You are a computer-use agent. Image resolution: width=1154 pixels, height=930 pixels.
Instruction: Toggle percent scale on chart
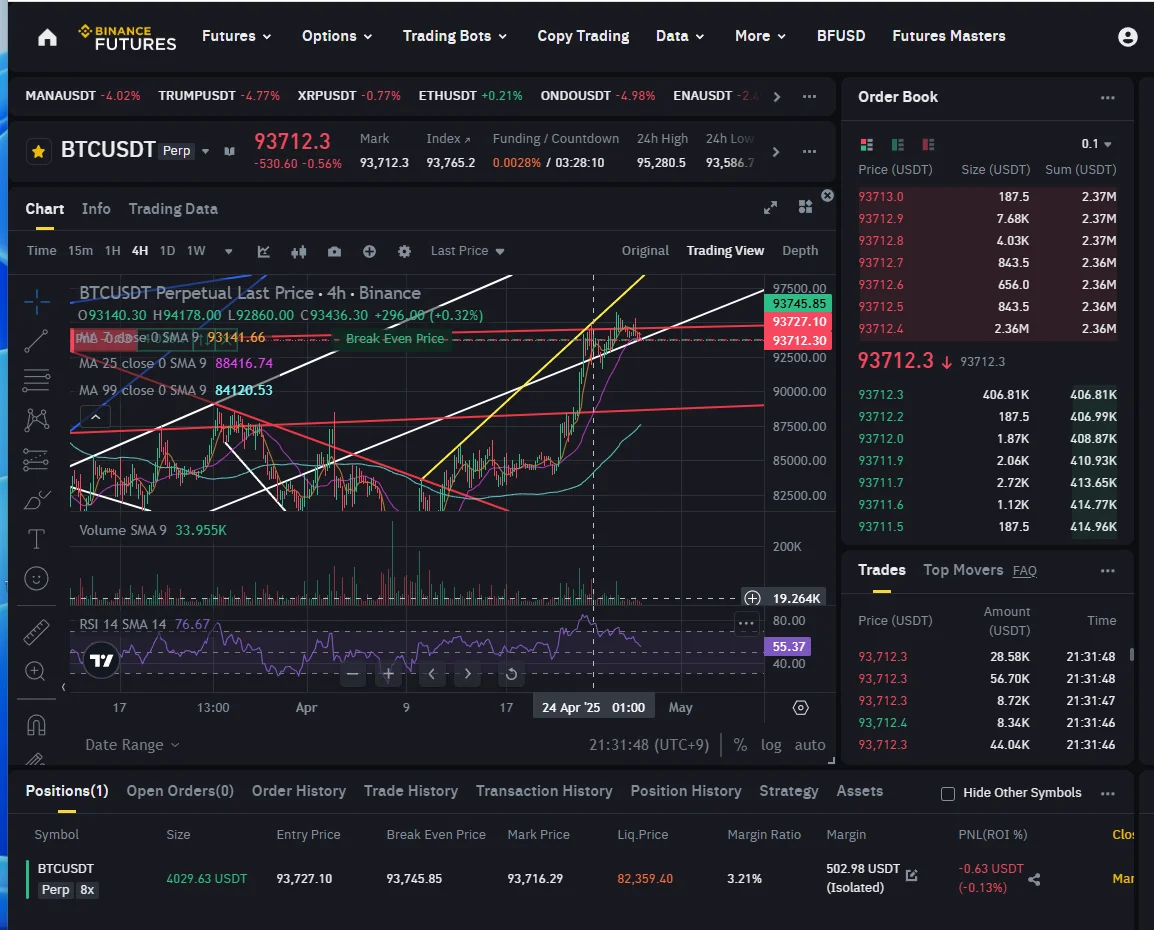pos(740,745)
